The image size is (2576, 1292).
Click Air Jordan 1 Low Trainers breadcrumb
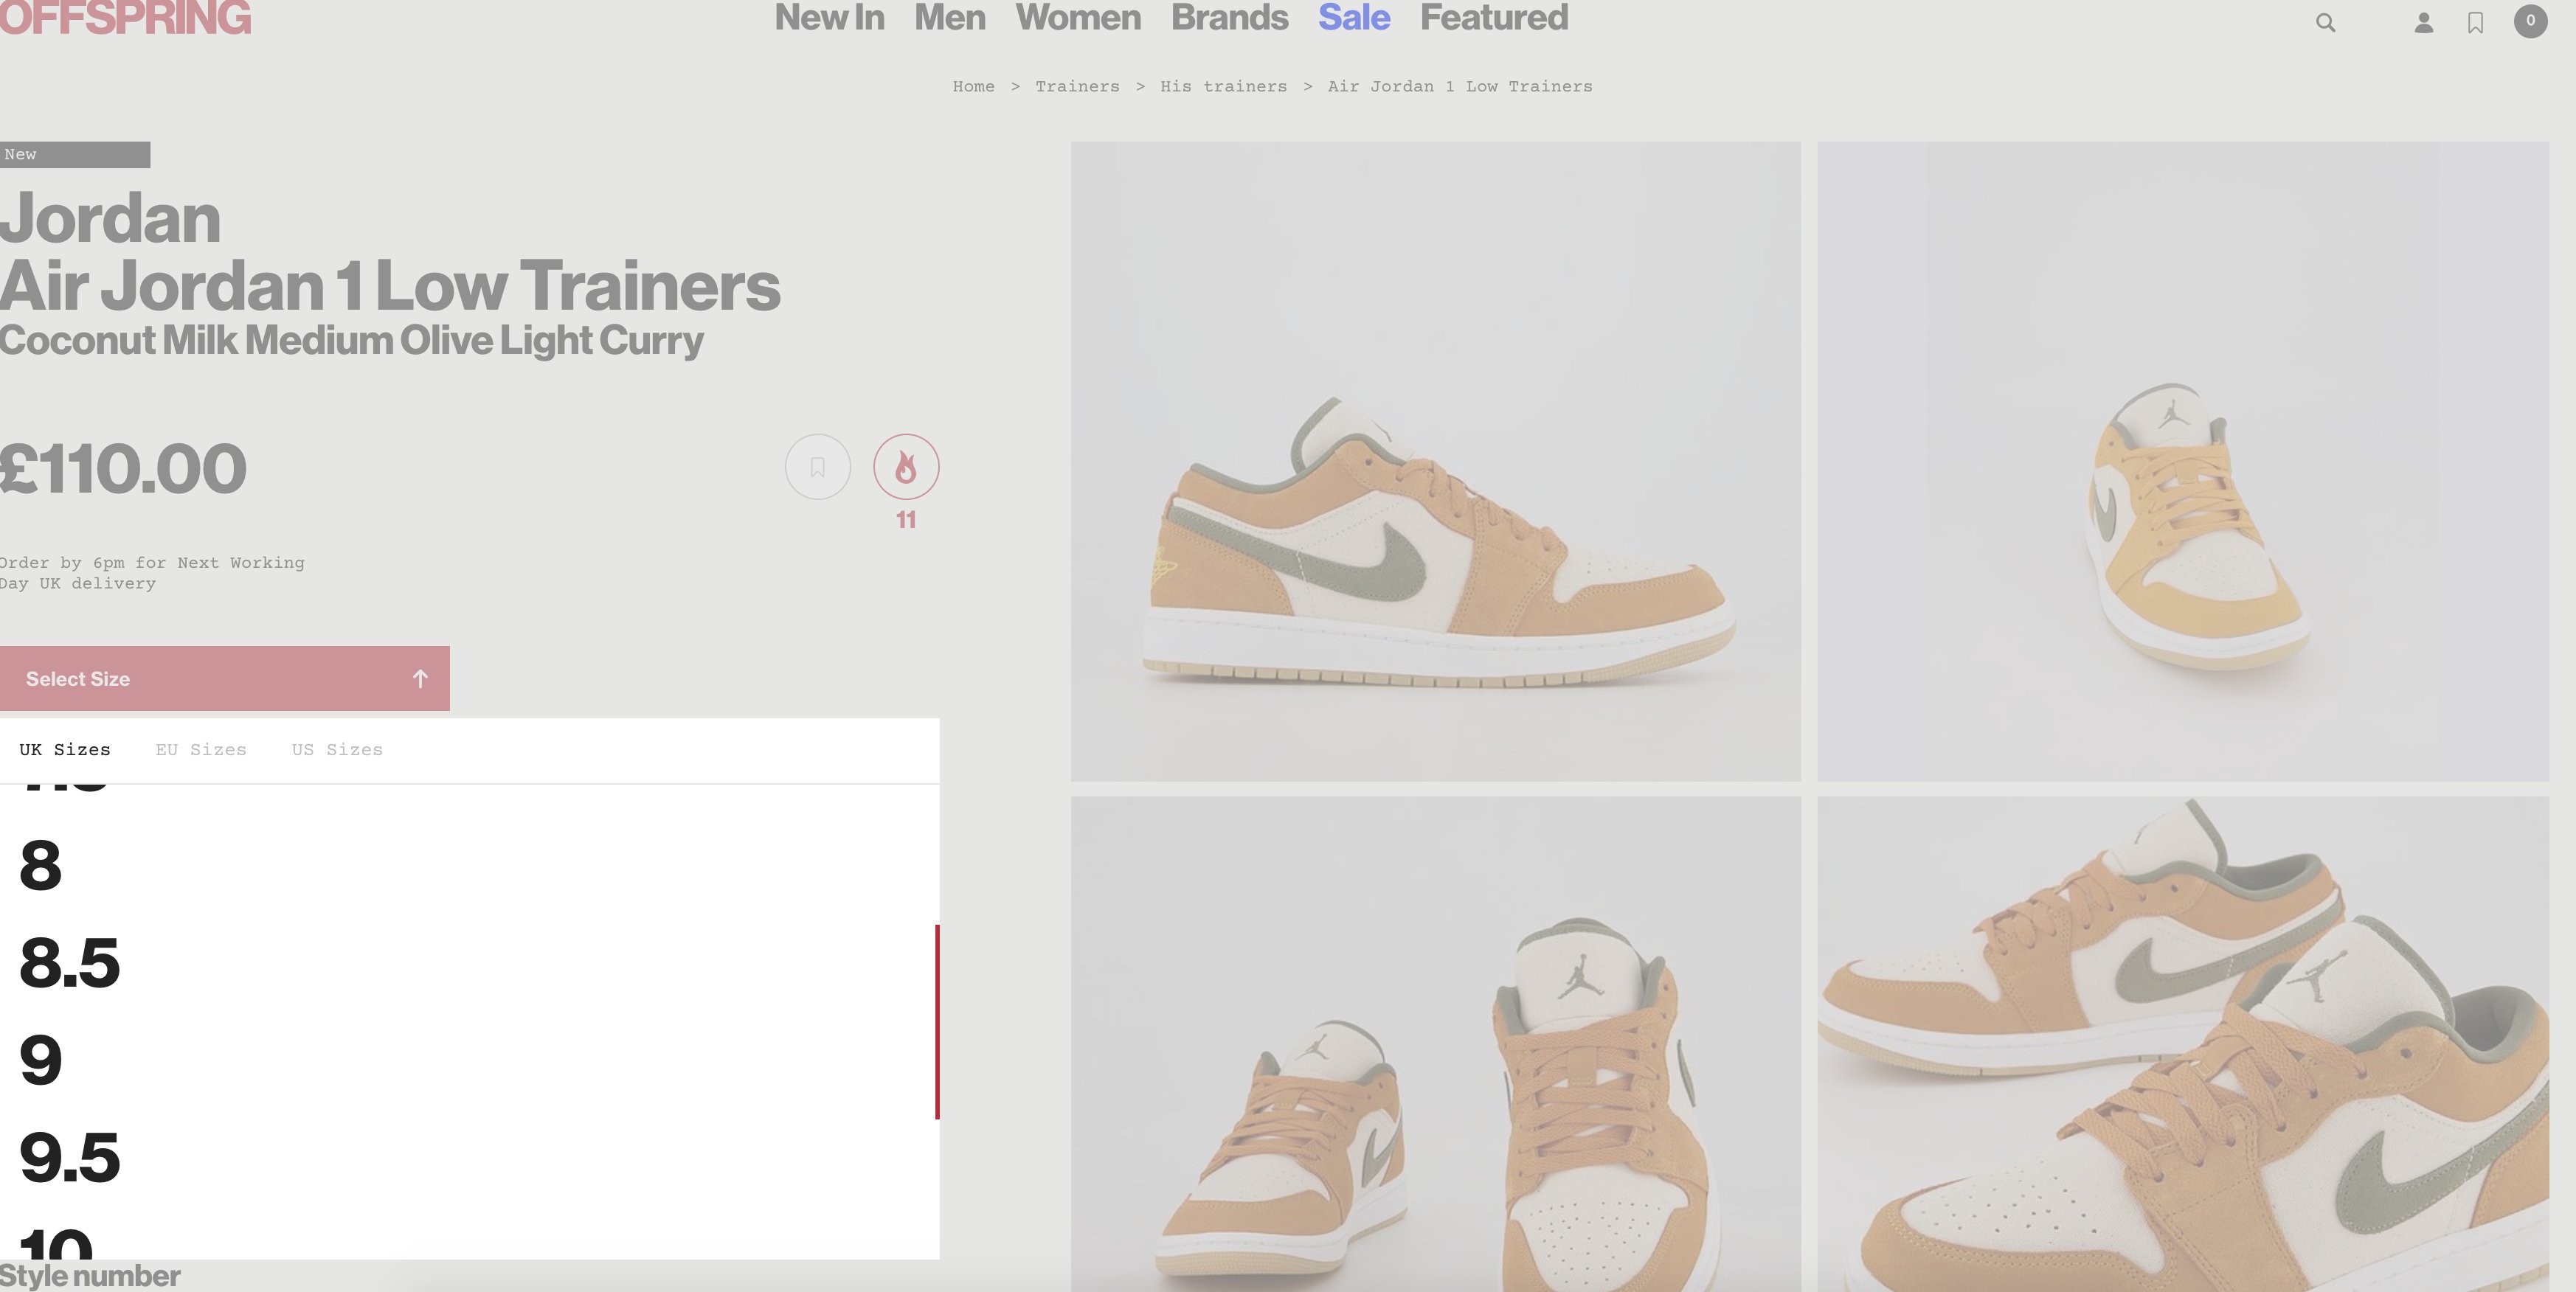[1460, 86]
